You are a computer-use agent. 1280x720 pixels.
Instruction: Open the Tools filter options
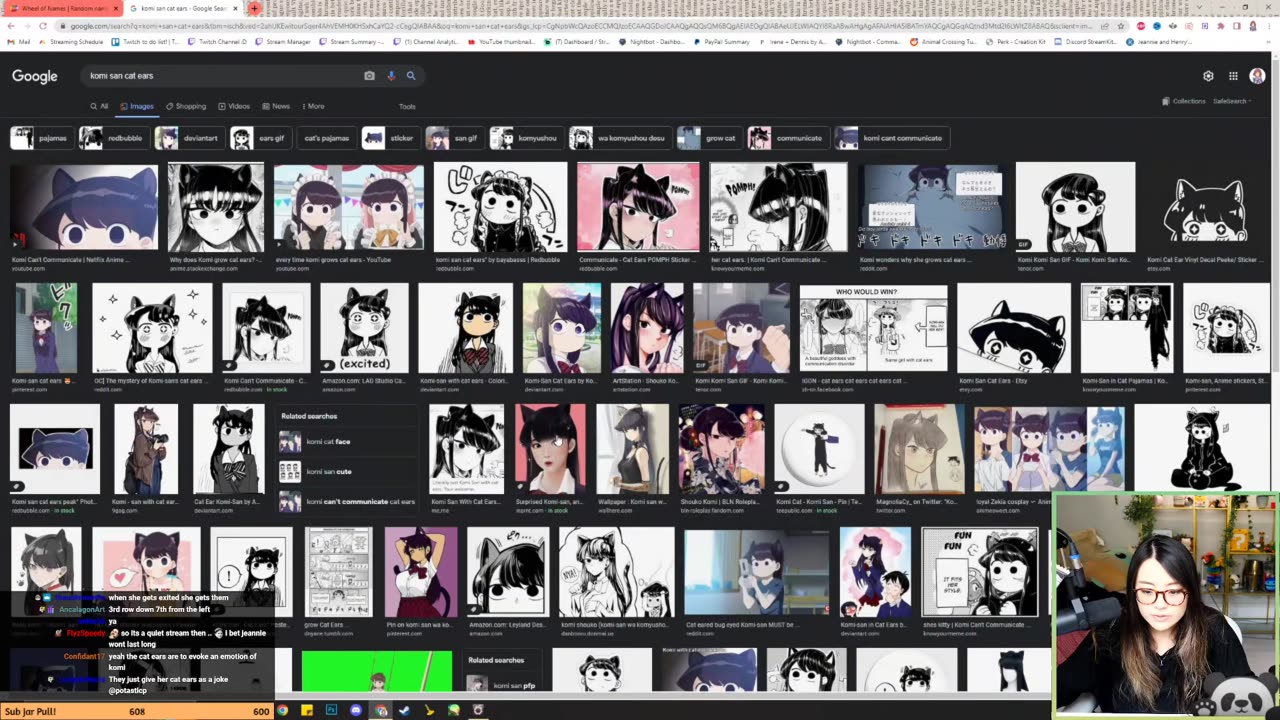tap(407, 106)
